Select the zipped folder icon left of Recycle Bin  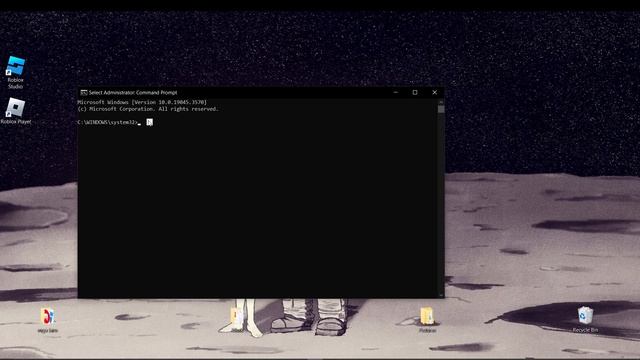pyautogui.click(x=427, y=320)
